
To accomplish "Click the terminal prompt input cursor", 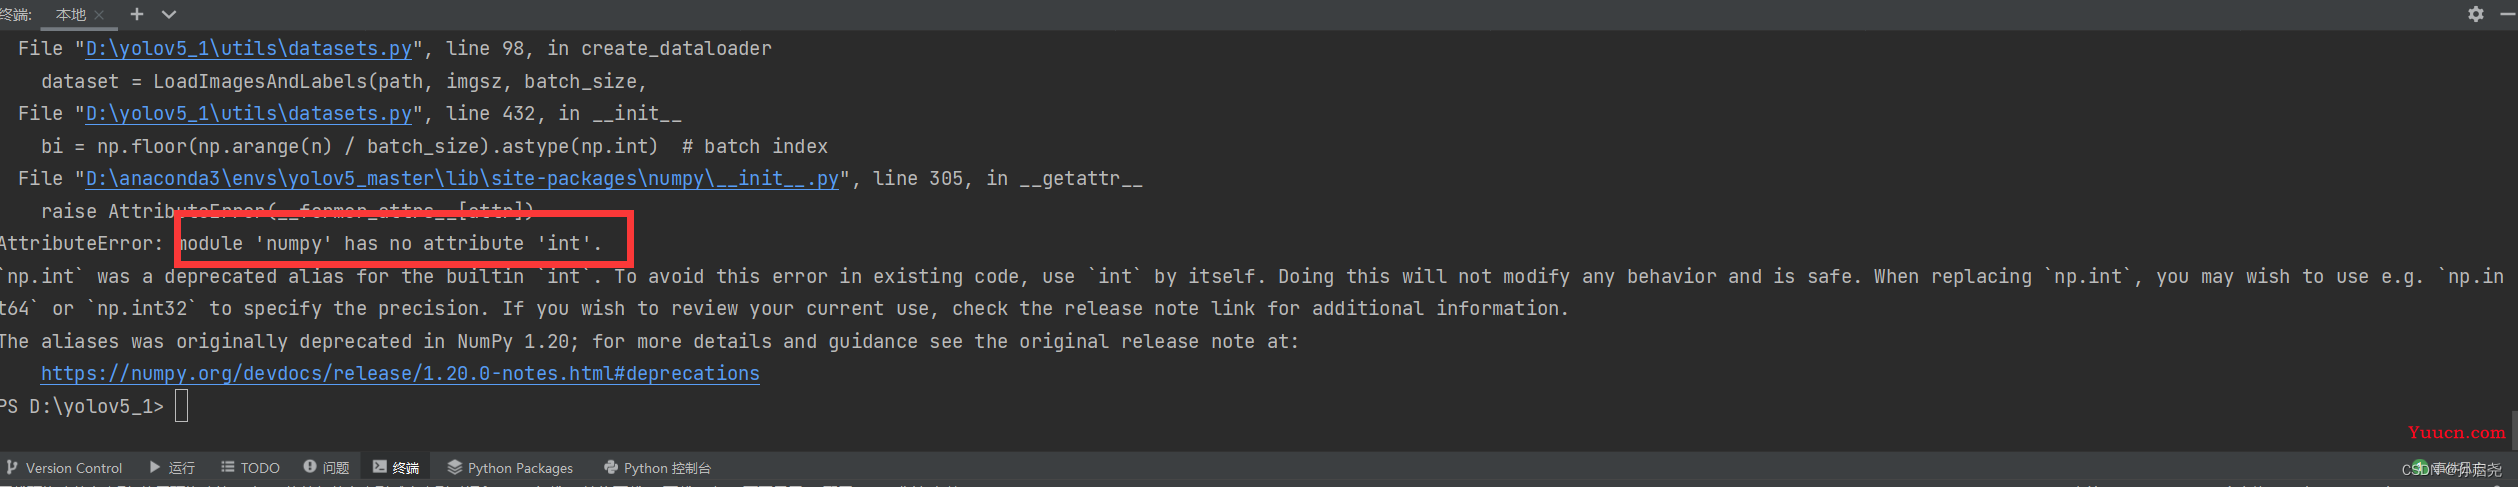I will point(181,405).
